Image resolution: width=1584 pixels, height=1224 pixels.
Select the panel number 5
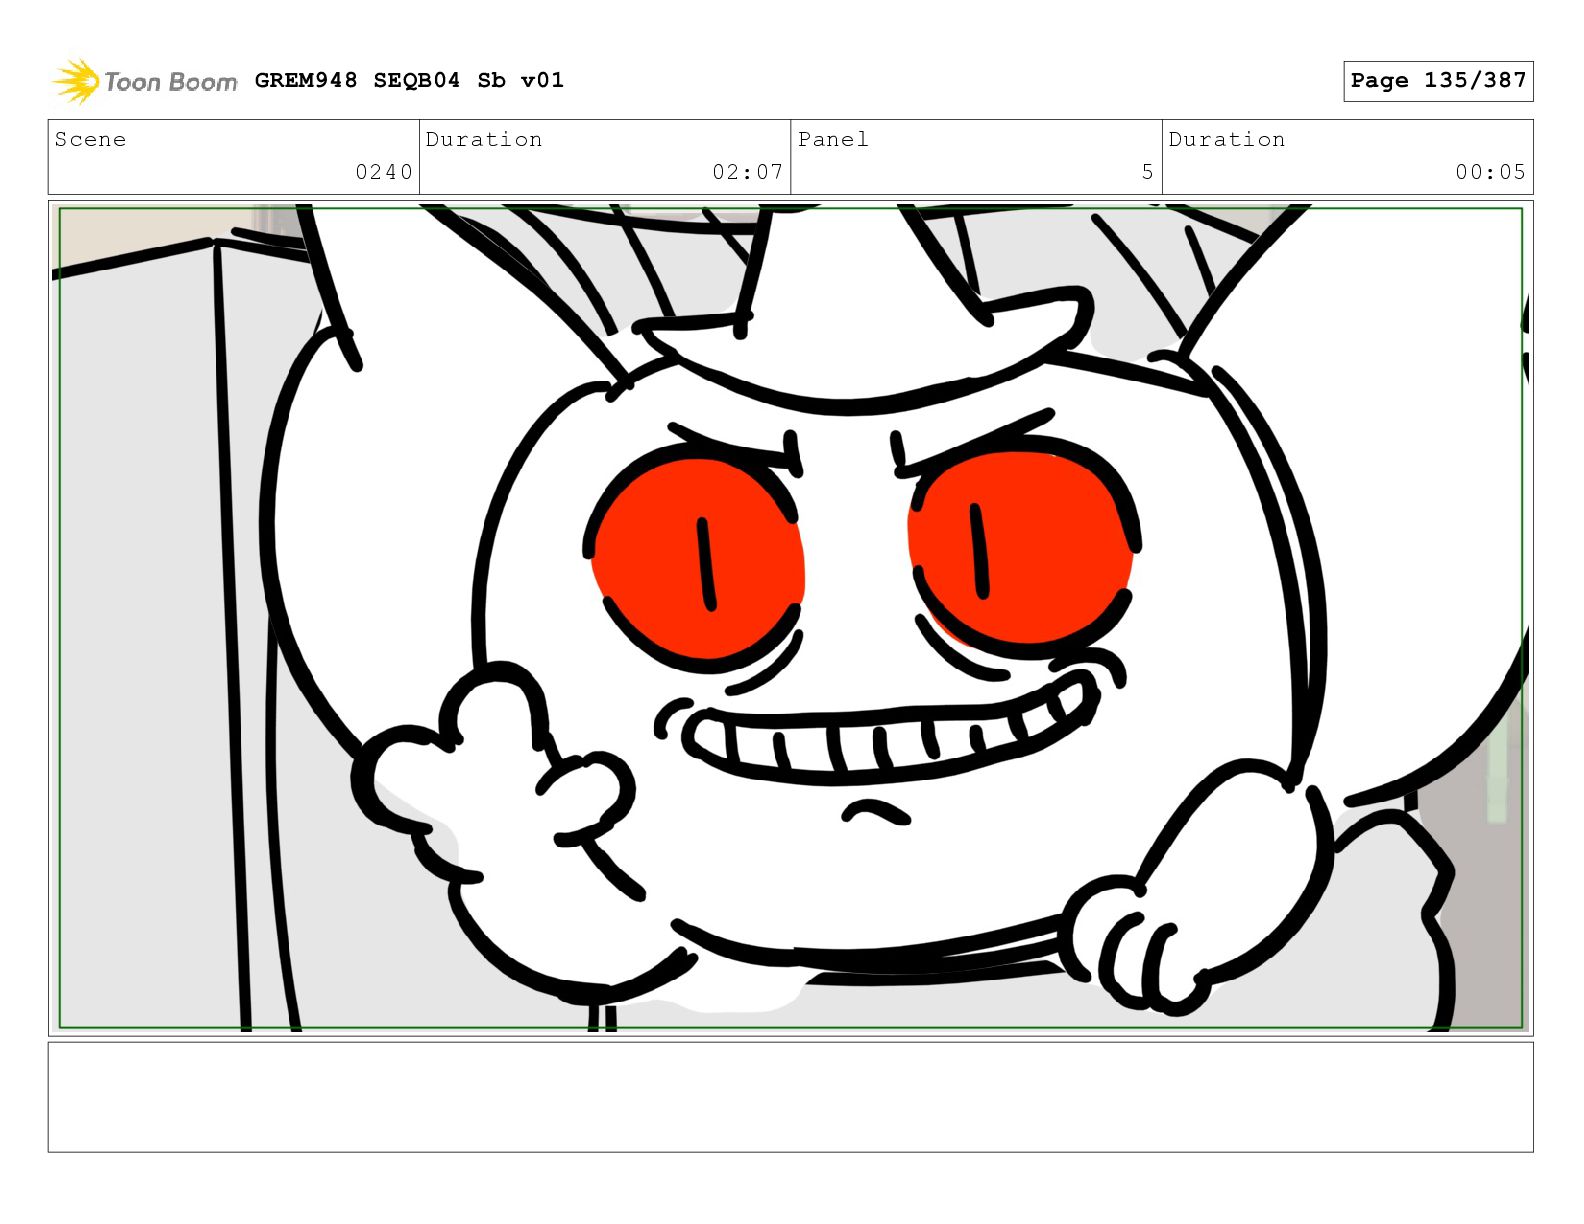(x=1148, y=172)
